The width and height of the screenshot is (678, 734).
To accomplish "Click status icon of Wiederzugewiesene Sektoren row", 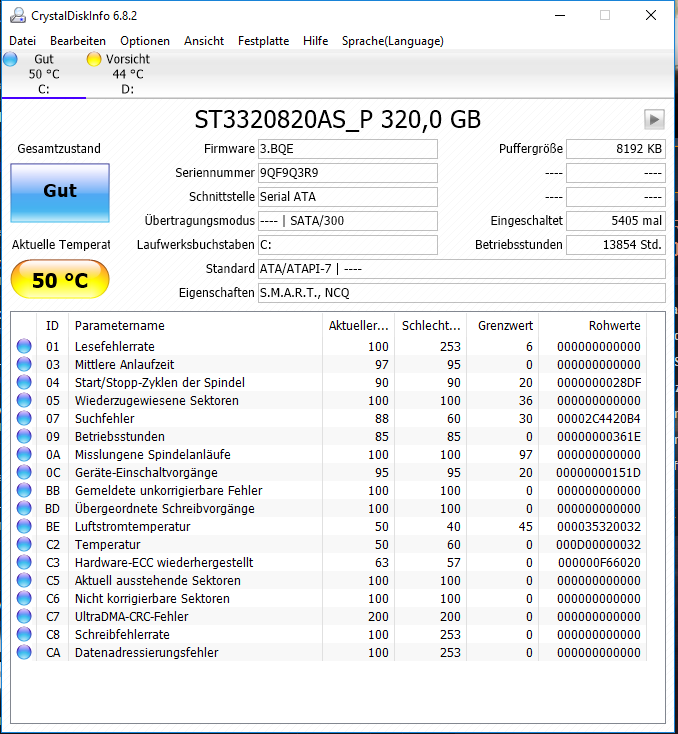I will click(x=24, y=400).
